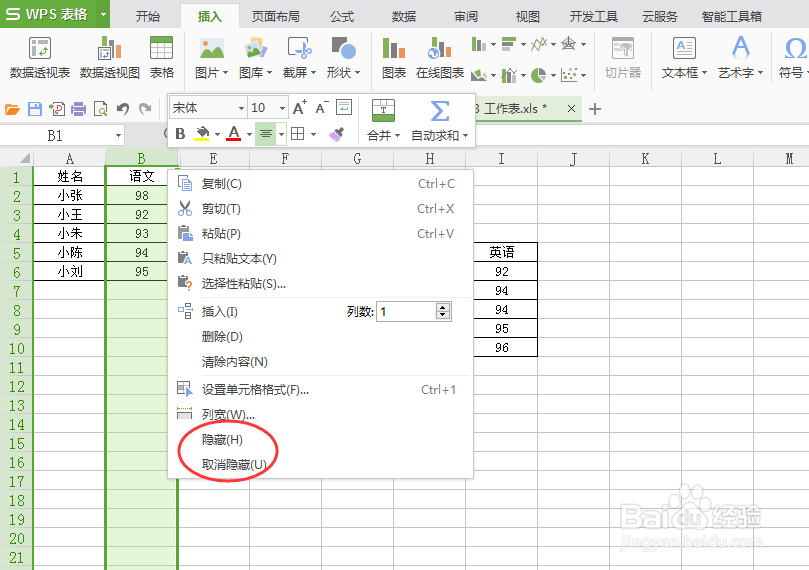Save with the floppy disk icon

coord(35,109)
